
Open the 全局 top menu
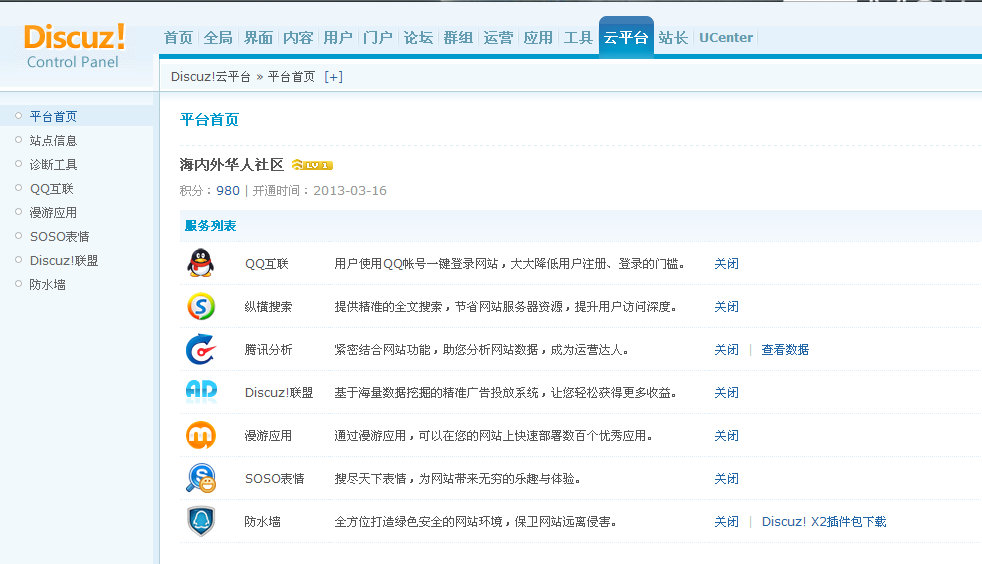[x=218, y=38]
